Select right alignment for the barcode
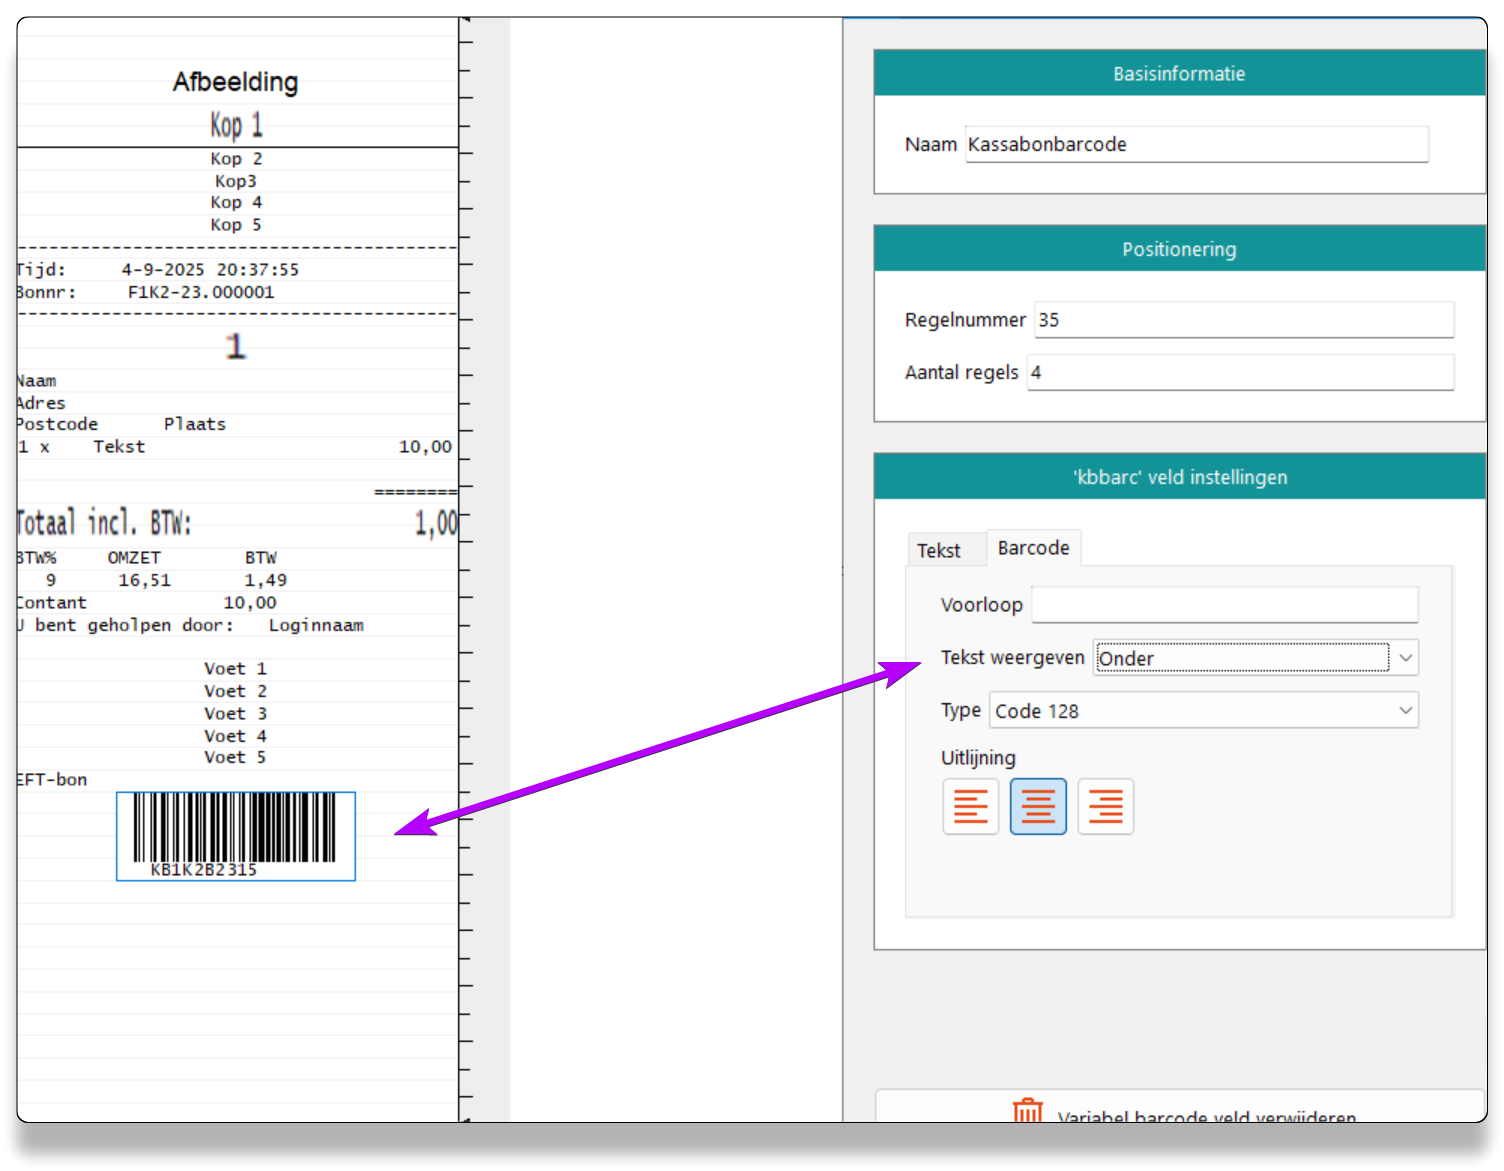Image resolution: width=1504 pixels, height=1171 pixels. (1105, 806)
